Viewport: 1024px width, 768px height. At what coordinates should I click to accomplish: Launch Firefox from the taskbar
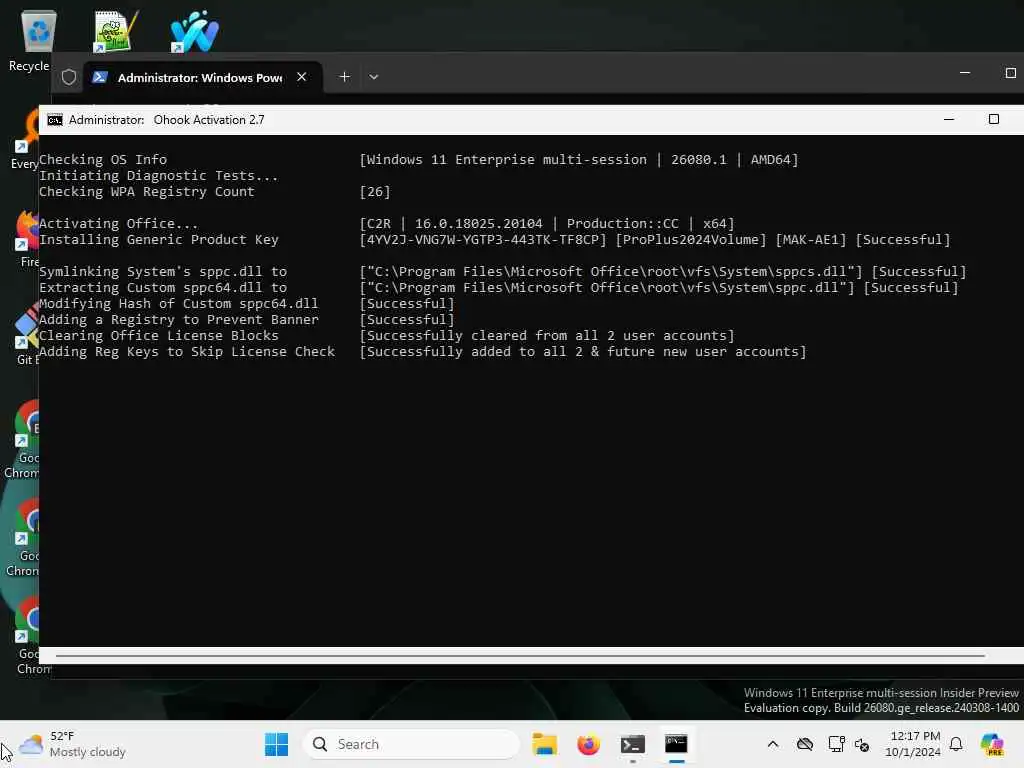pyautogui.click(x=588, y=744)
